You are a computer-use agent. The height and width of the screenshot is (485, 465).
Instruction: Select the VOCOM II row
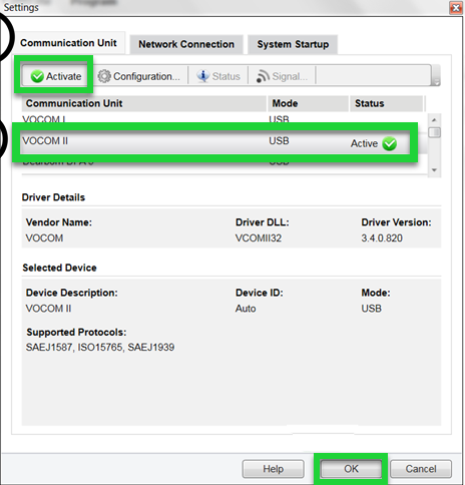click(x=215, y=141)
